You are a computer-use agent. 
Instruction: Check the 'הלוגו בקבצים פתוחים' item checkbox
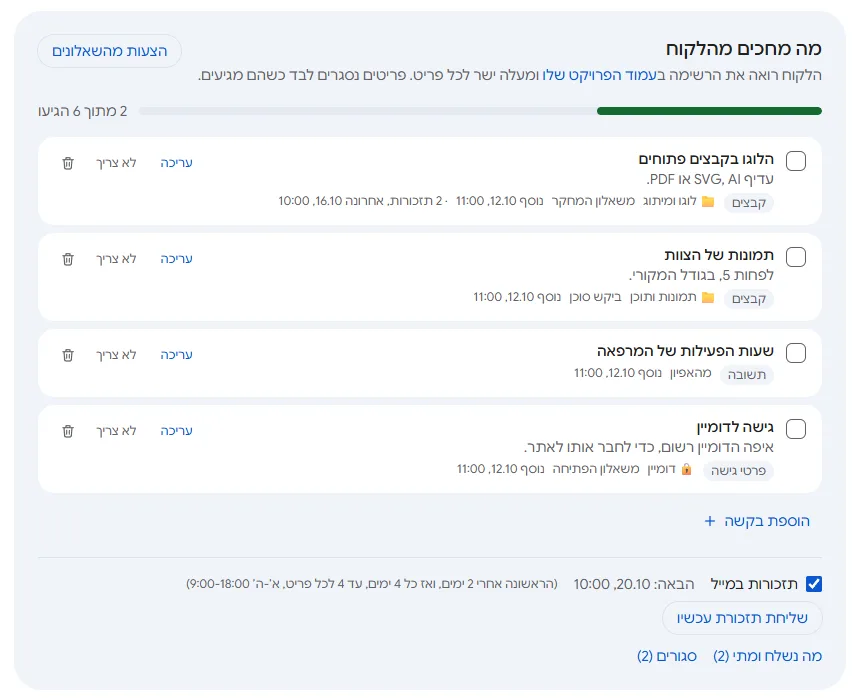796,161
